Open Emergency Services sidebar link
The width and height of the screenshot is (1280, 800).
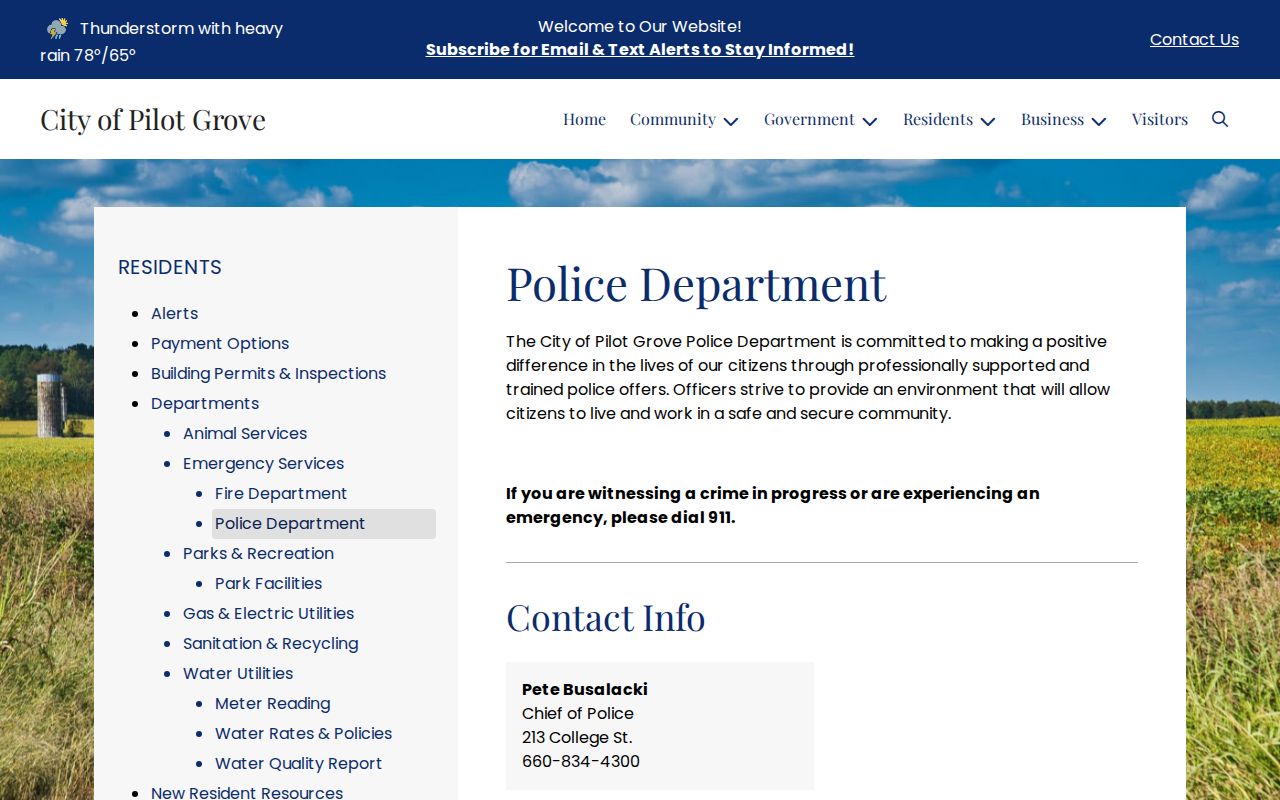pos(263,463)
